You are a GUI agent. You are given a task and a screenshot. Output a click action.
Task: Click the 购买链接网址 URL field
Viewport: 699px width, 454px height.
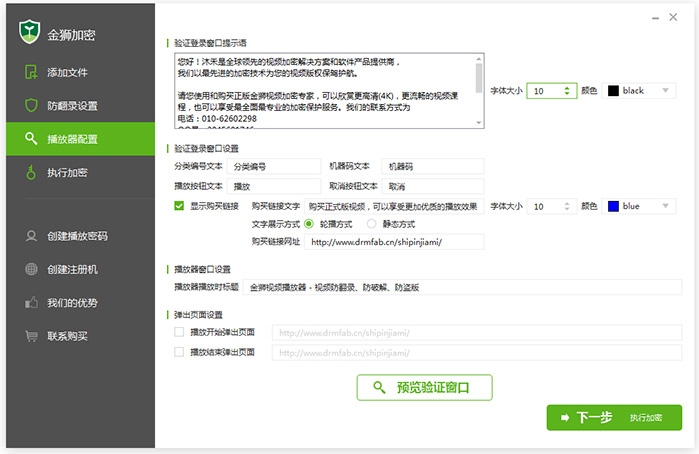tap(394, 242)
